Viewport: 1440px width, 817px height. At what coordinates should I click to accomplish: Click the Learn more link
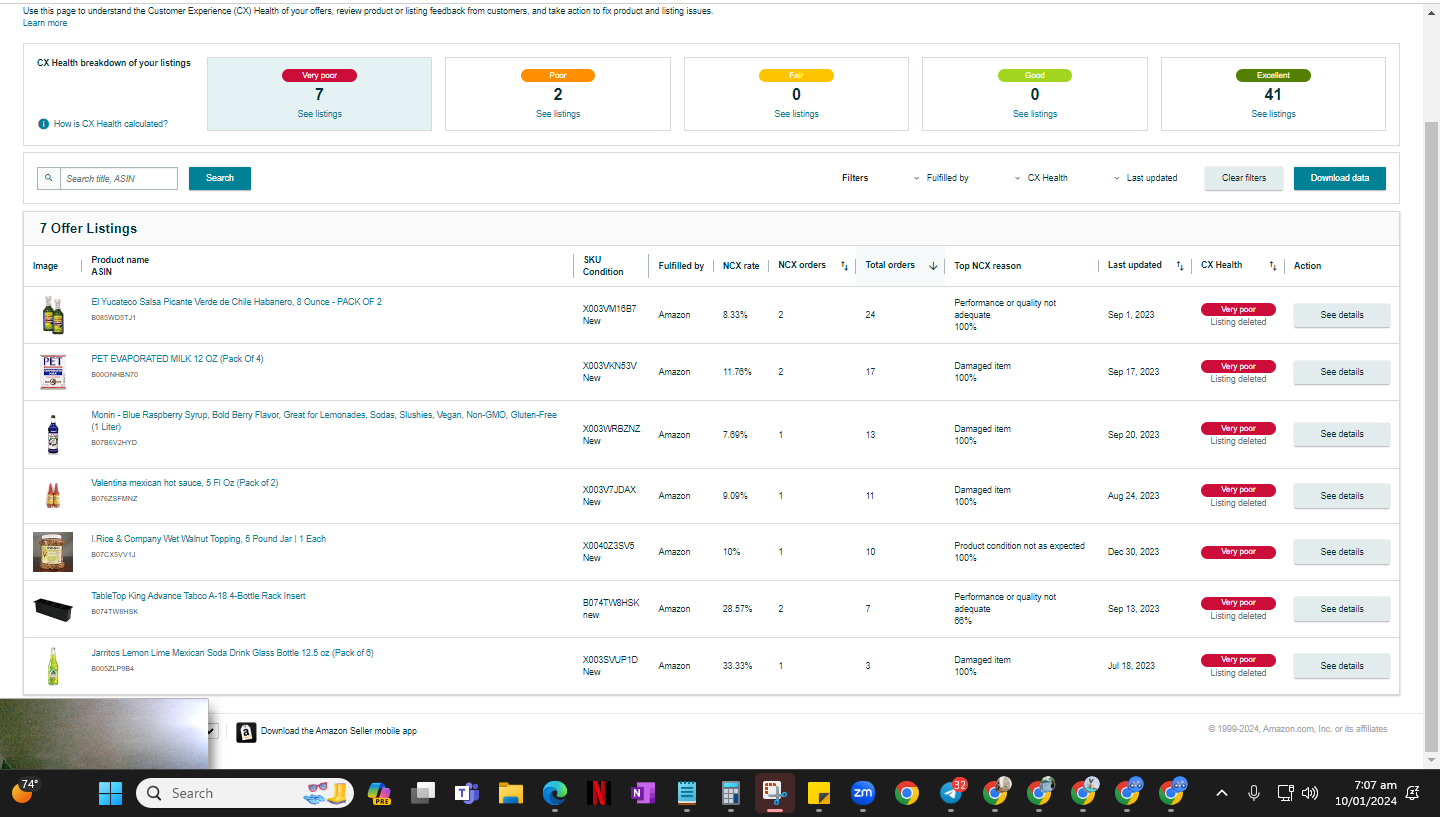(45, 23)
